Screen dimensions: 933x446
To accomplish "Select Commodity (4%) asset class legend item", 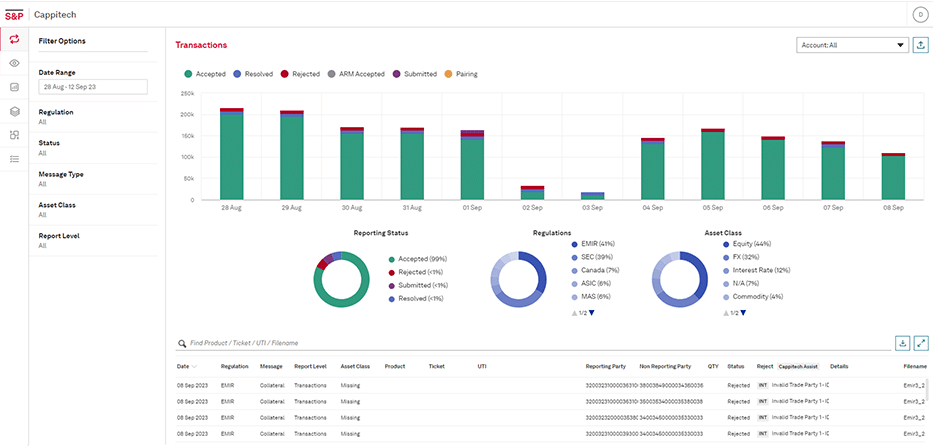I will coord(753,296).
